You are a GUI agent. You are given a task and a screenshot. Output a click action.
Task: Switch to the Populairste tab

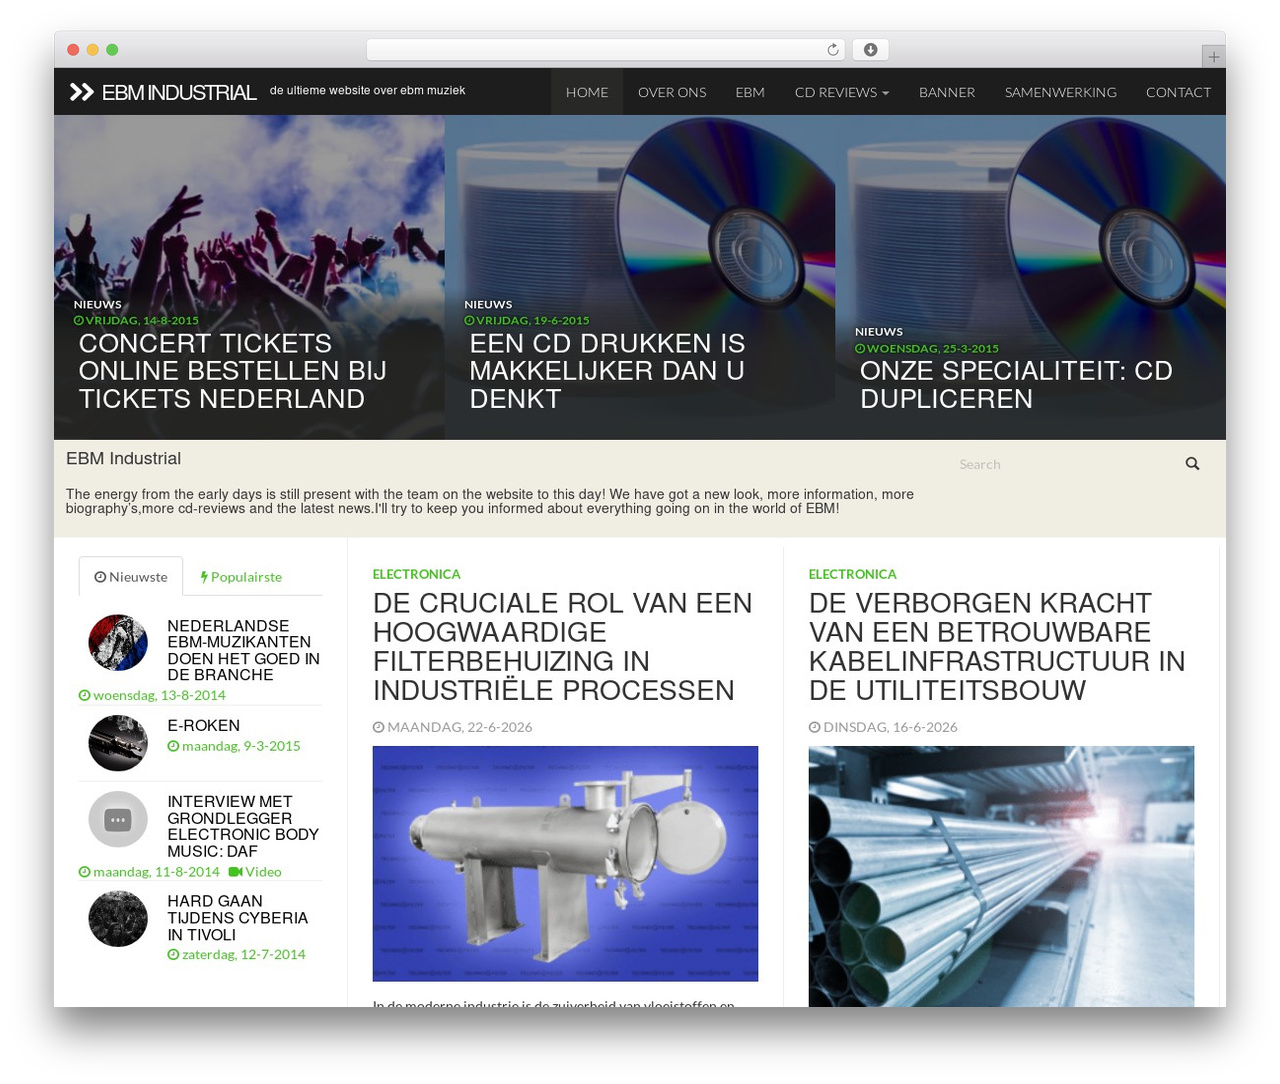pyautogui.click(x=241, y=577)
